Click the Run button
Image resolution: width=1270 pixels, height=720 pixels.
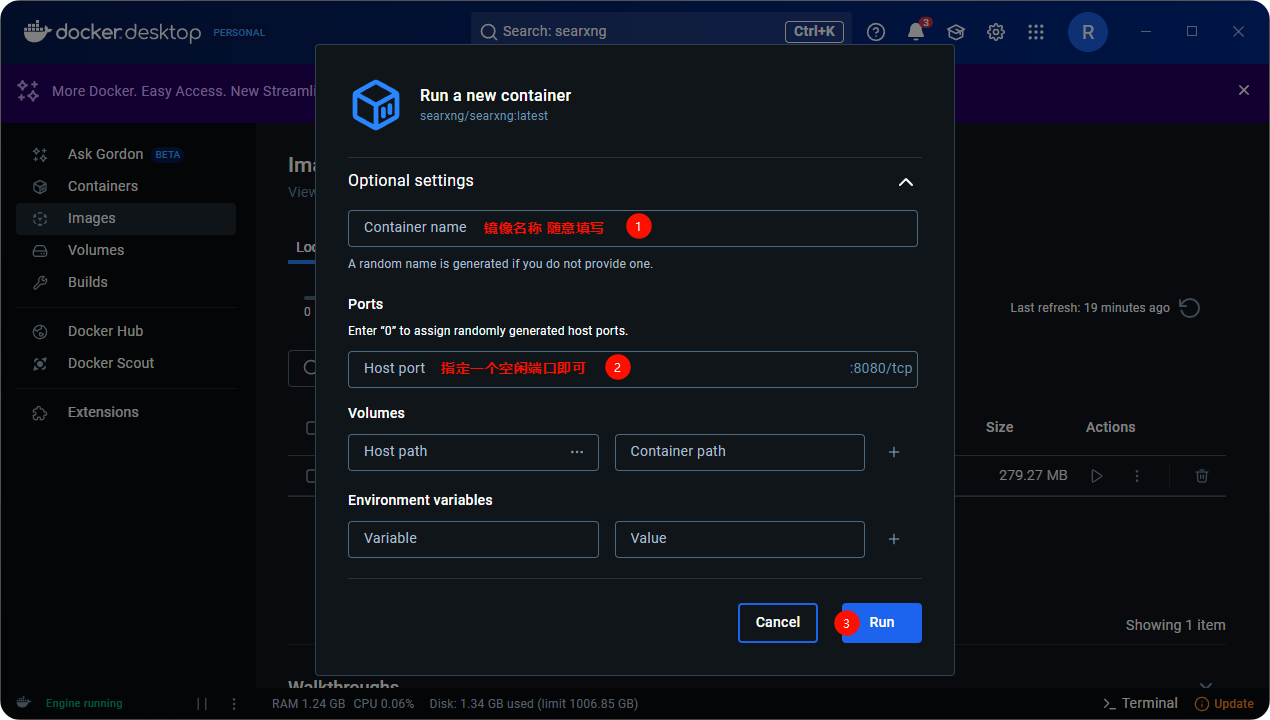[x=881, y=622]
